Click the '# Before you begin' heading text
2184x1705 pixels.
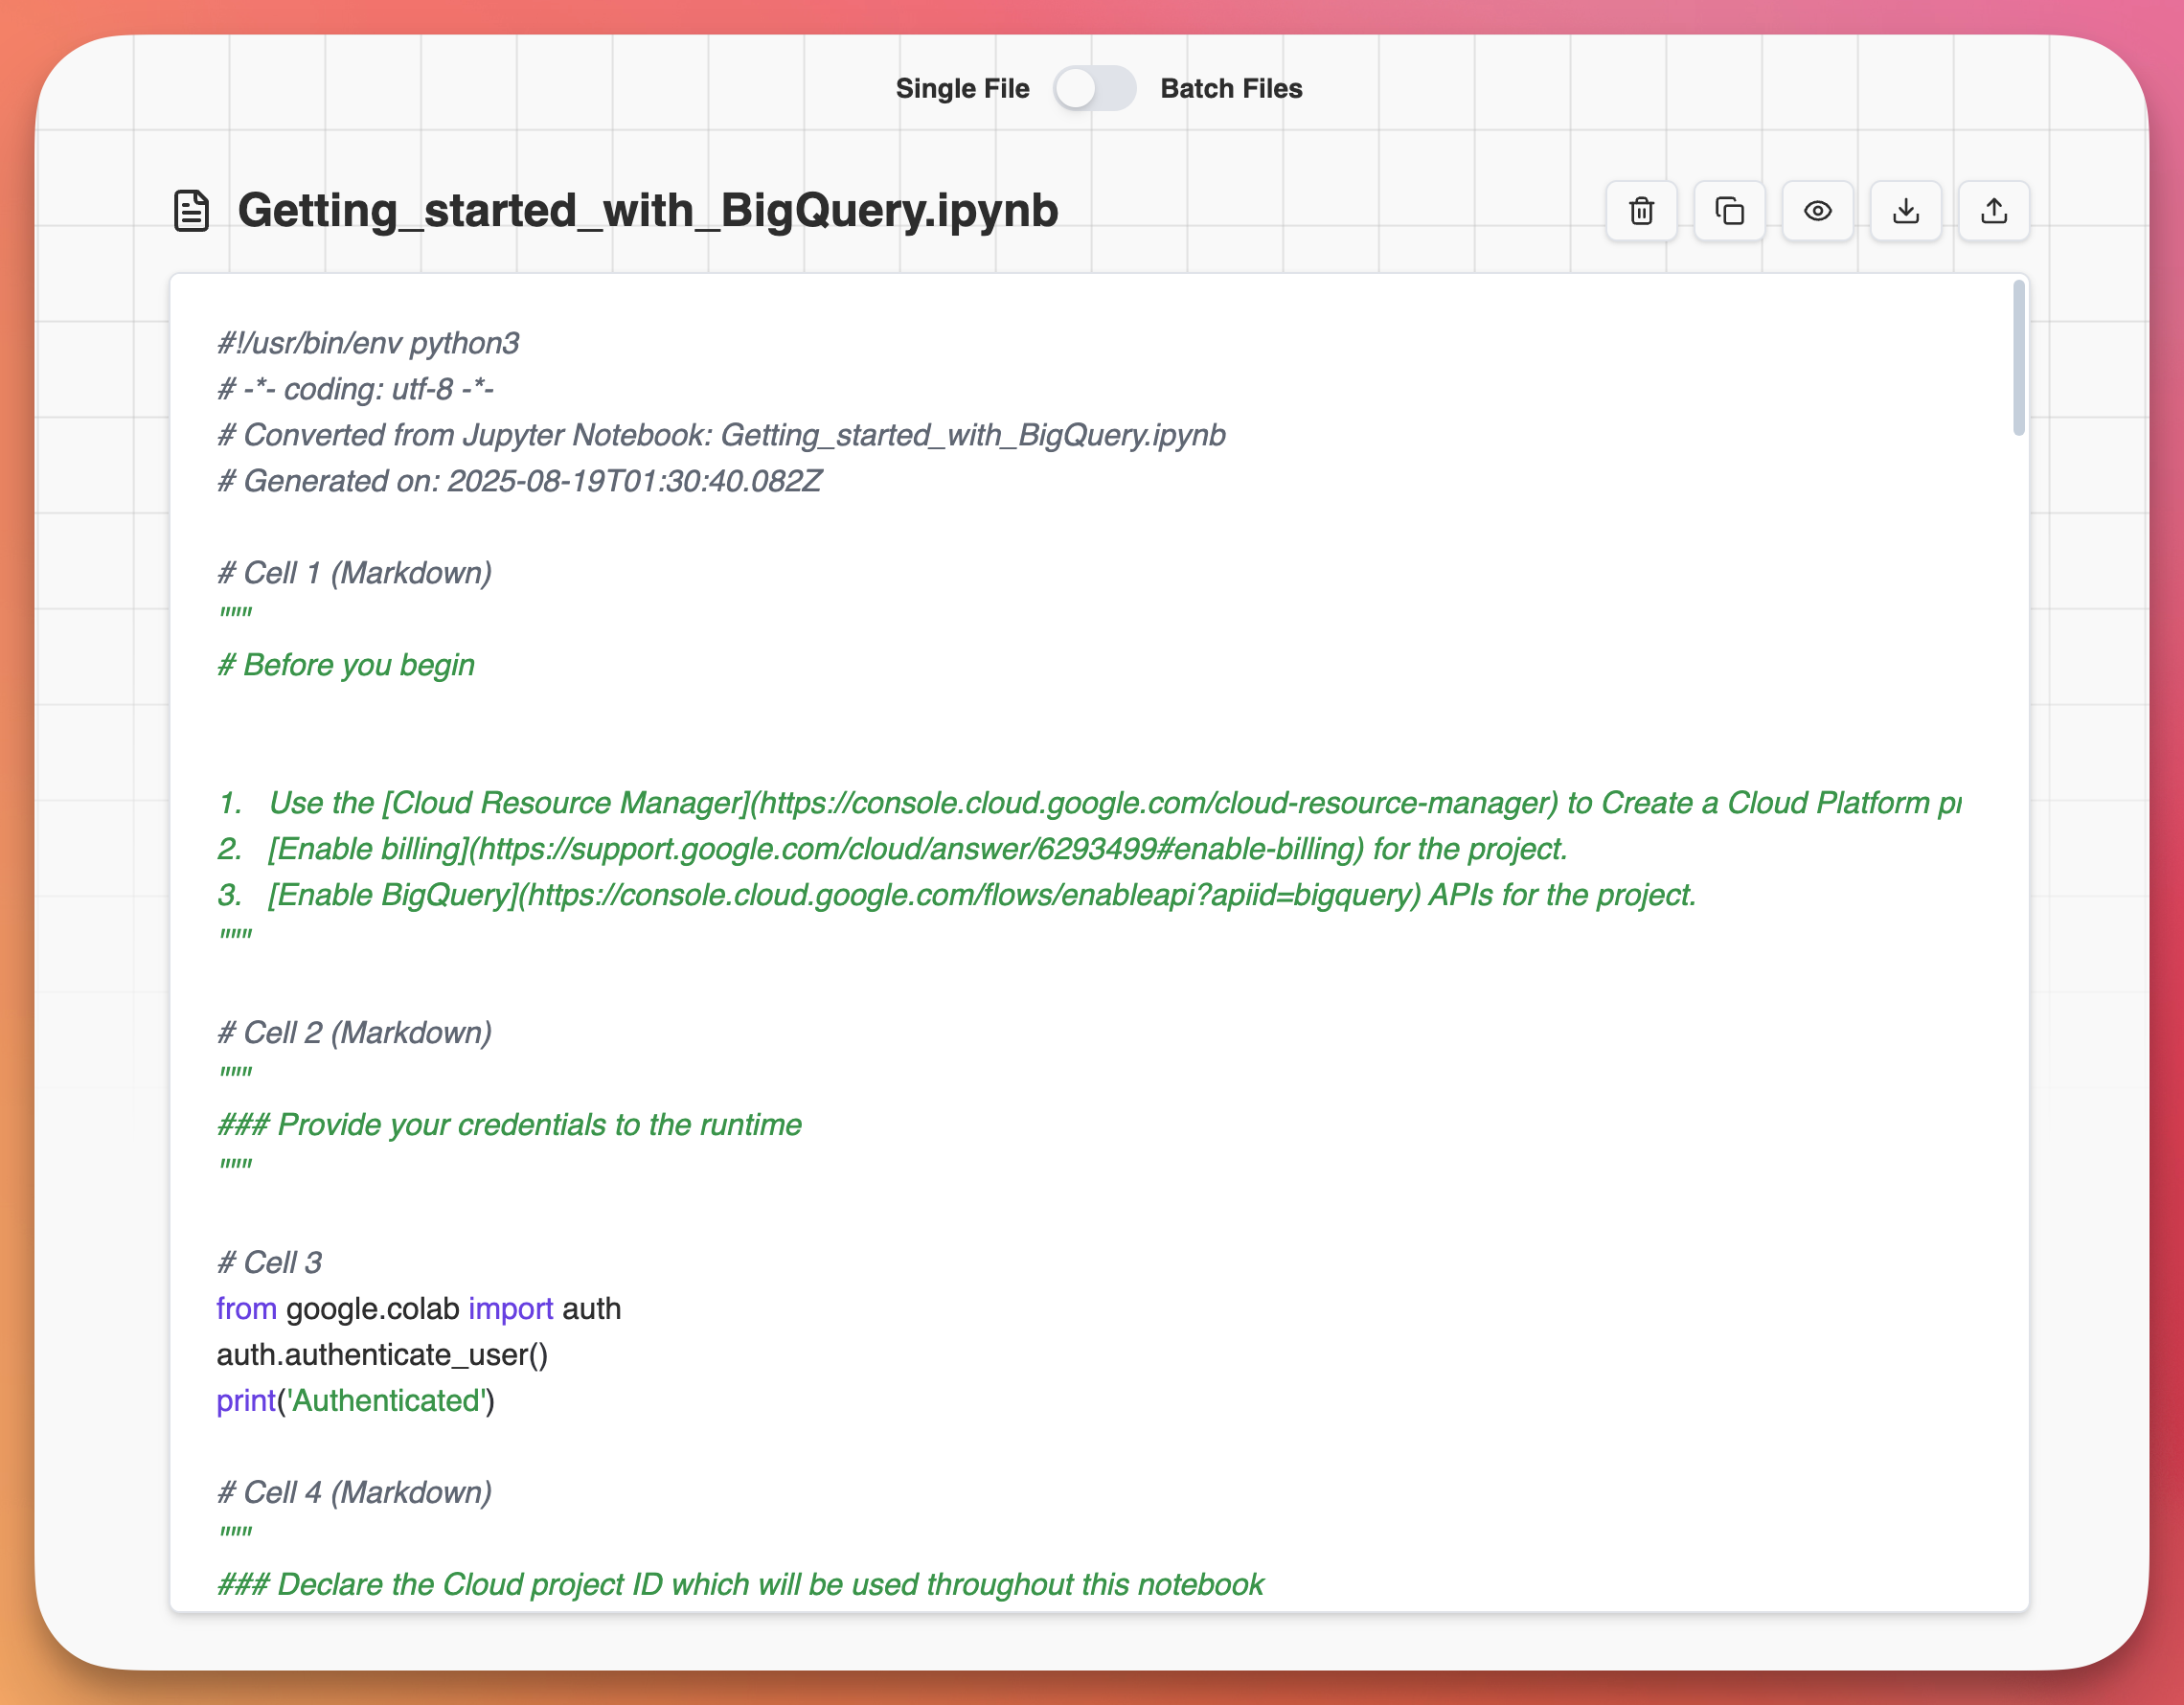pyautogui.click(x=346, y=665)
